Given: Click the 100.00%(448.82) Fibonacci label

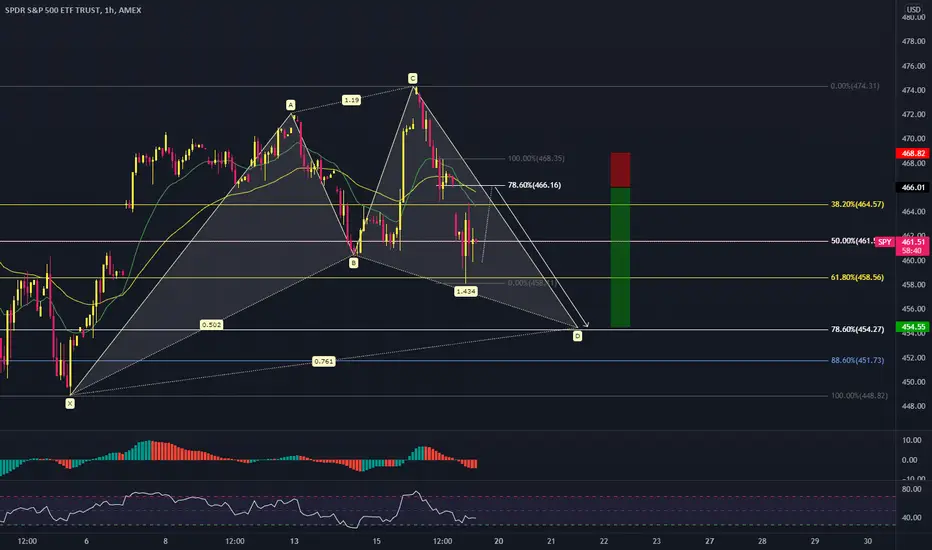Looking at the screenshot, I should click(859, 396).
